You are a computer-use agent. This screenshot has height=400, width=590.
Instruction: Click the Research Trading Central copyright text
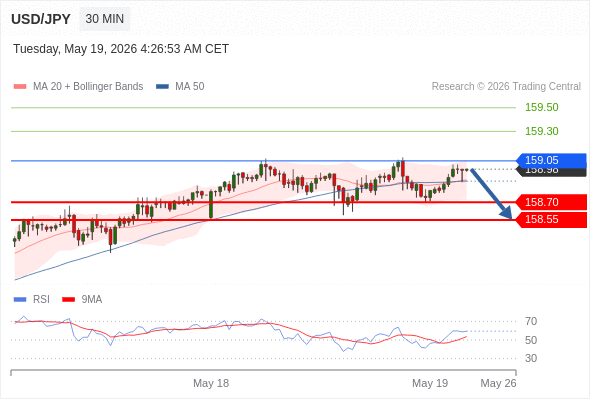point(506,87)
